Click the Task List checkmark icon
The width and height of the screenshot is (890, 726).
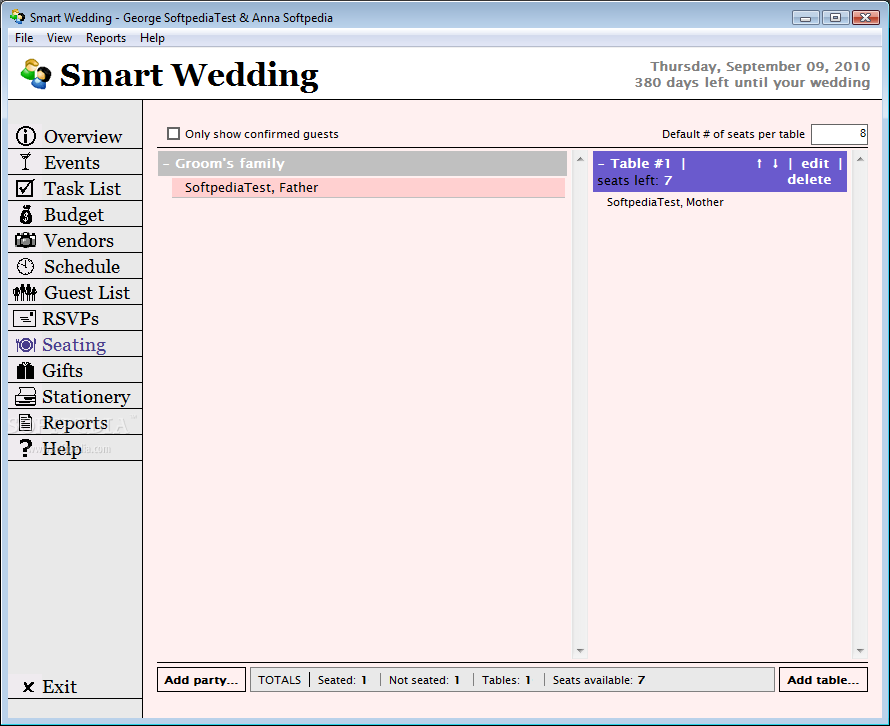pos(25,188)
